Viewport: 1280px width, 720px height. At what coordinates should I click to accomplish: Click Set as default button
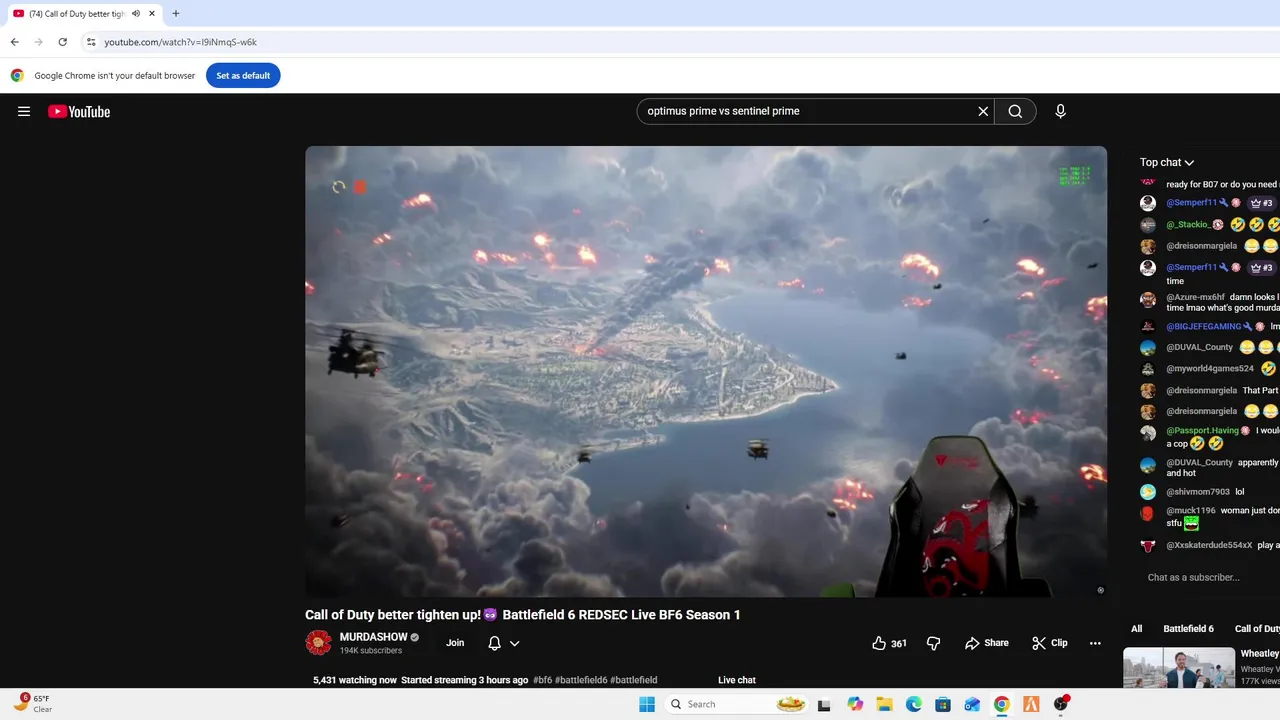pos(243,75)
